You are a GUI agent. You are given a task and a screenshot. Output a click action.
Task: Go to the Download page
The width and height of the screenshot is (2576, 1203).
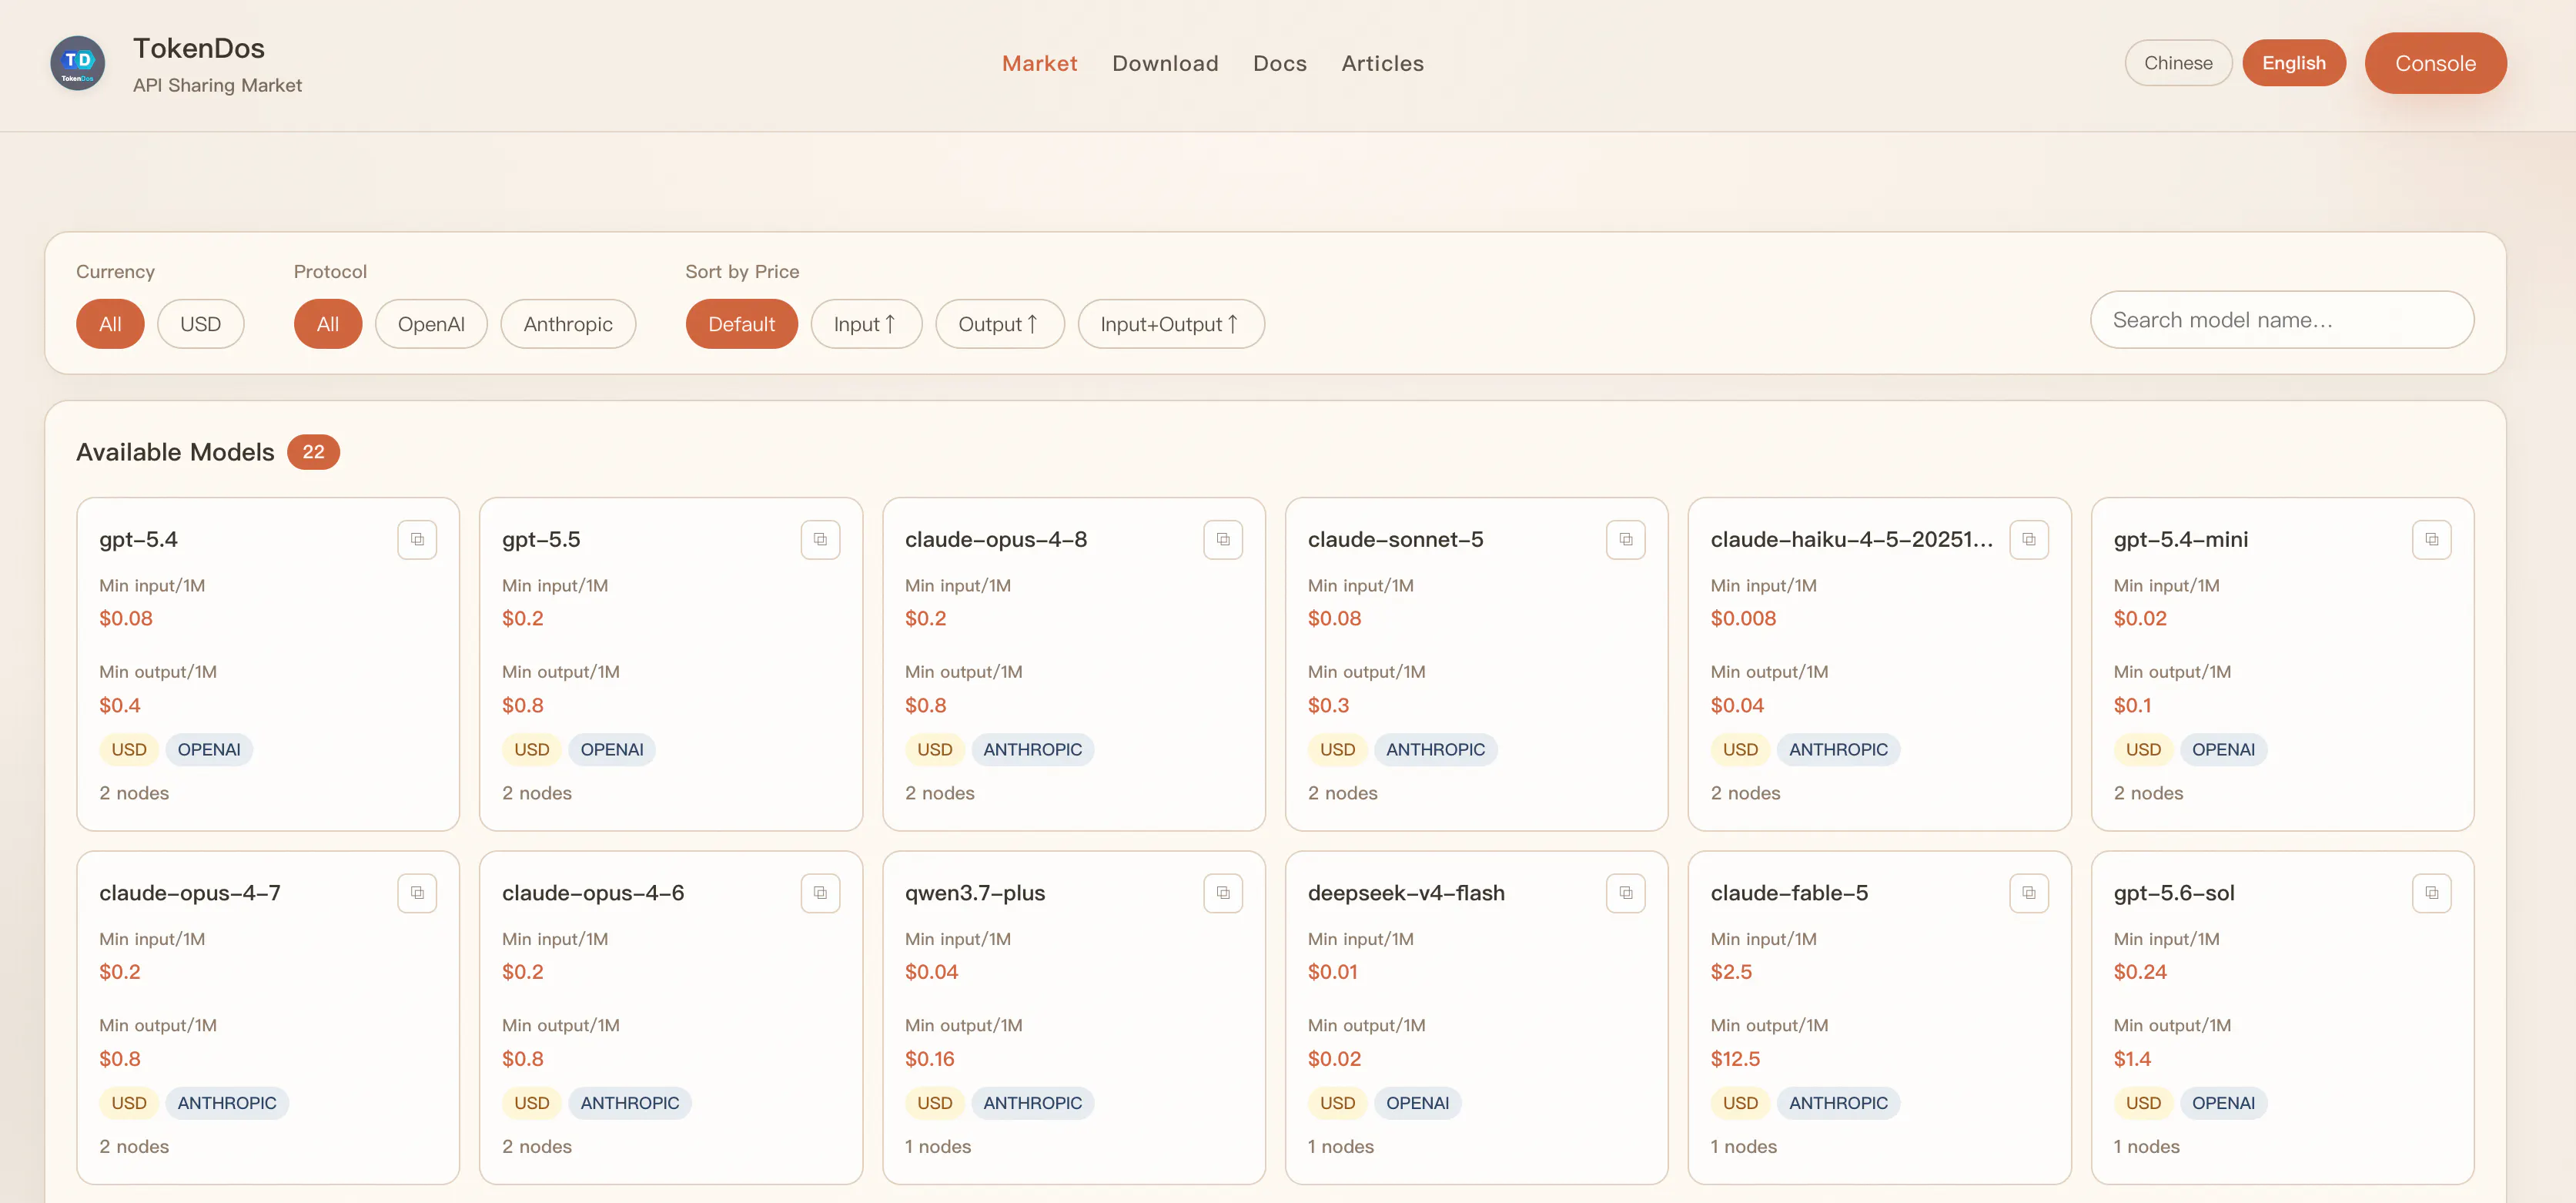(x=1165, y=63)
